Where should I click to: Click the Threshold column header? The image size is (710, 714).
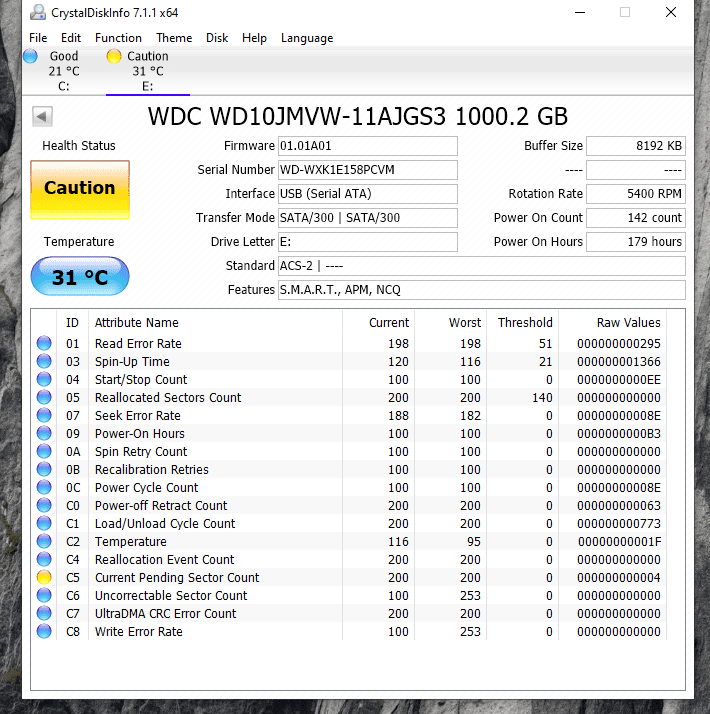[x=525, y=322]
